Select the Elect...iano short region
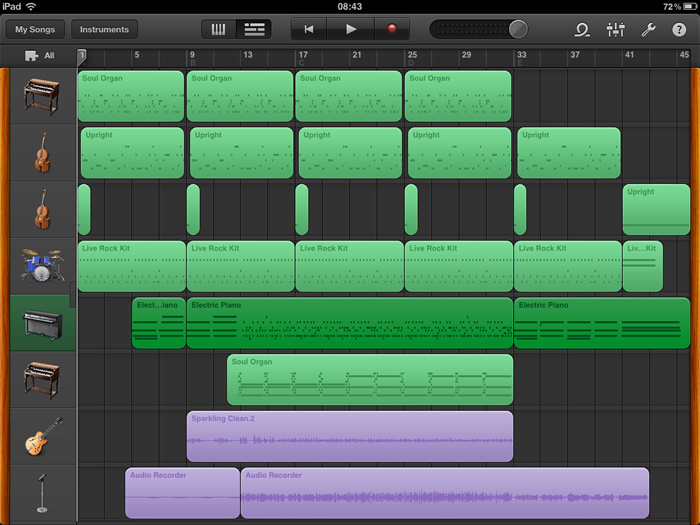700x525 pixels. tap(158, 323)
